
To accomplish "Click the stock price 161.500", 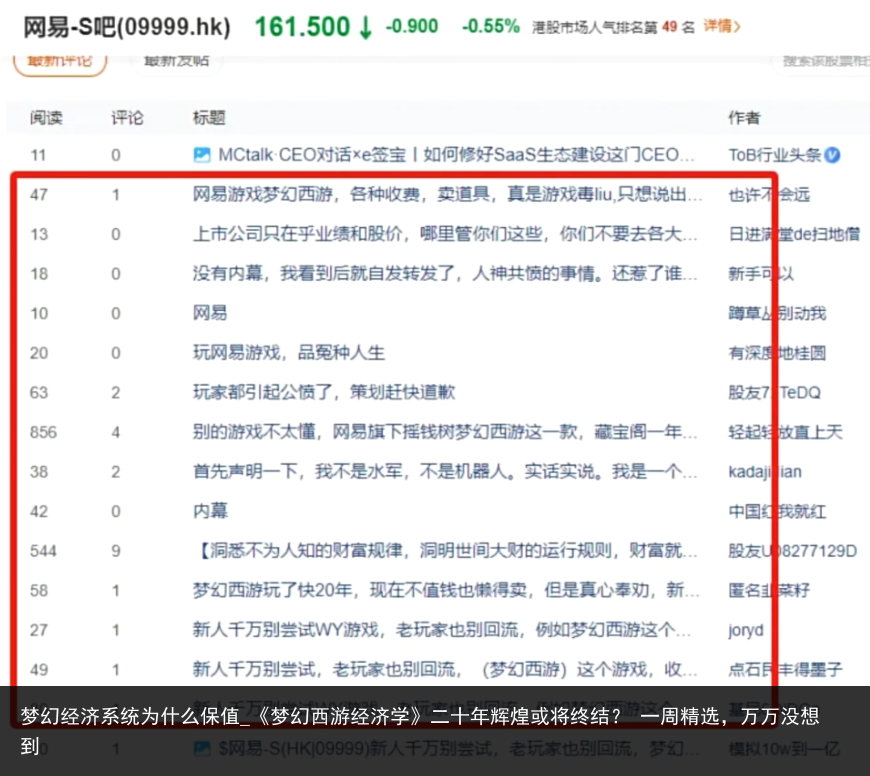I will (302, 27).
